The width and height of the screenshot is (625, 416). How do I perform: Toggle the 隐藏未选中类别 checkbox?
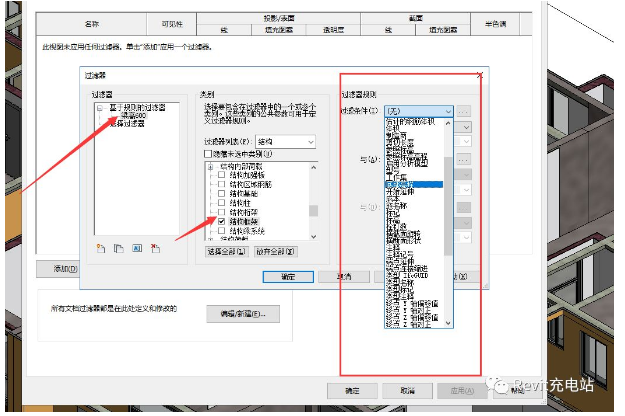pyautogui.click(x=208, y=154)
